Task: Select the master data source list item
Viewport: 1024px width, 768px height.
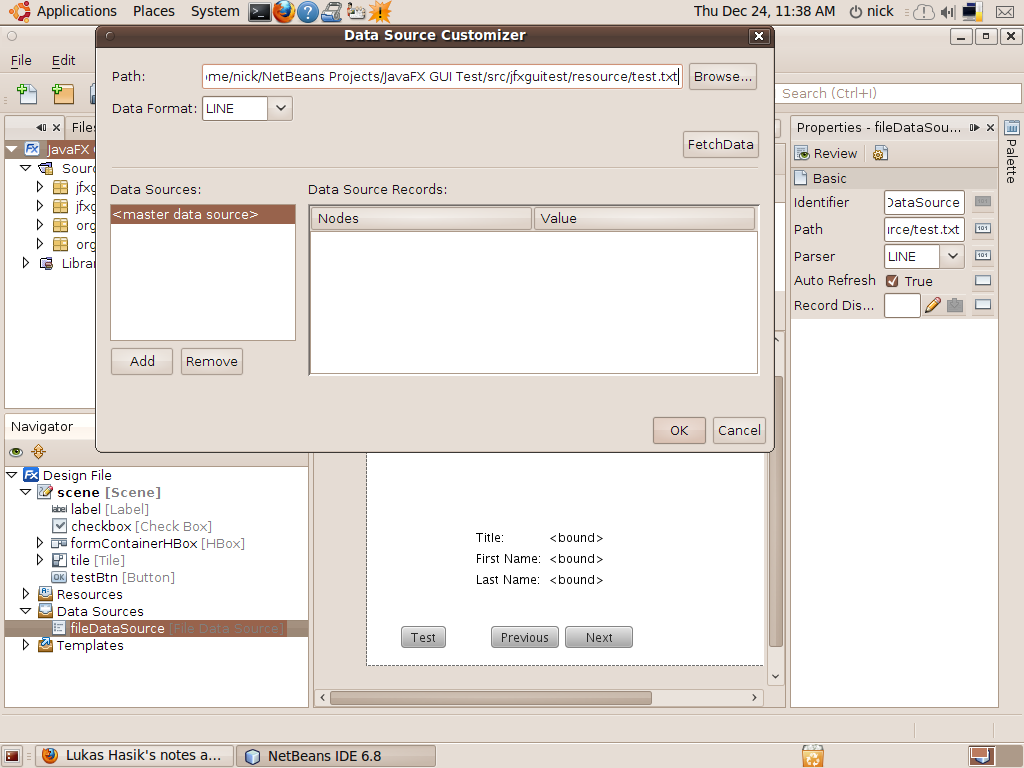Action: pos(203,214)
